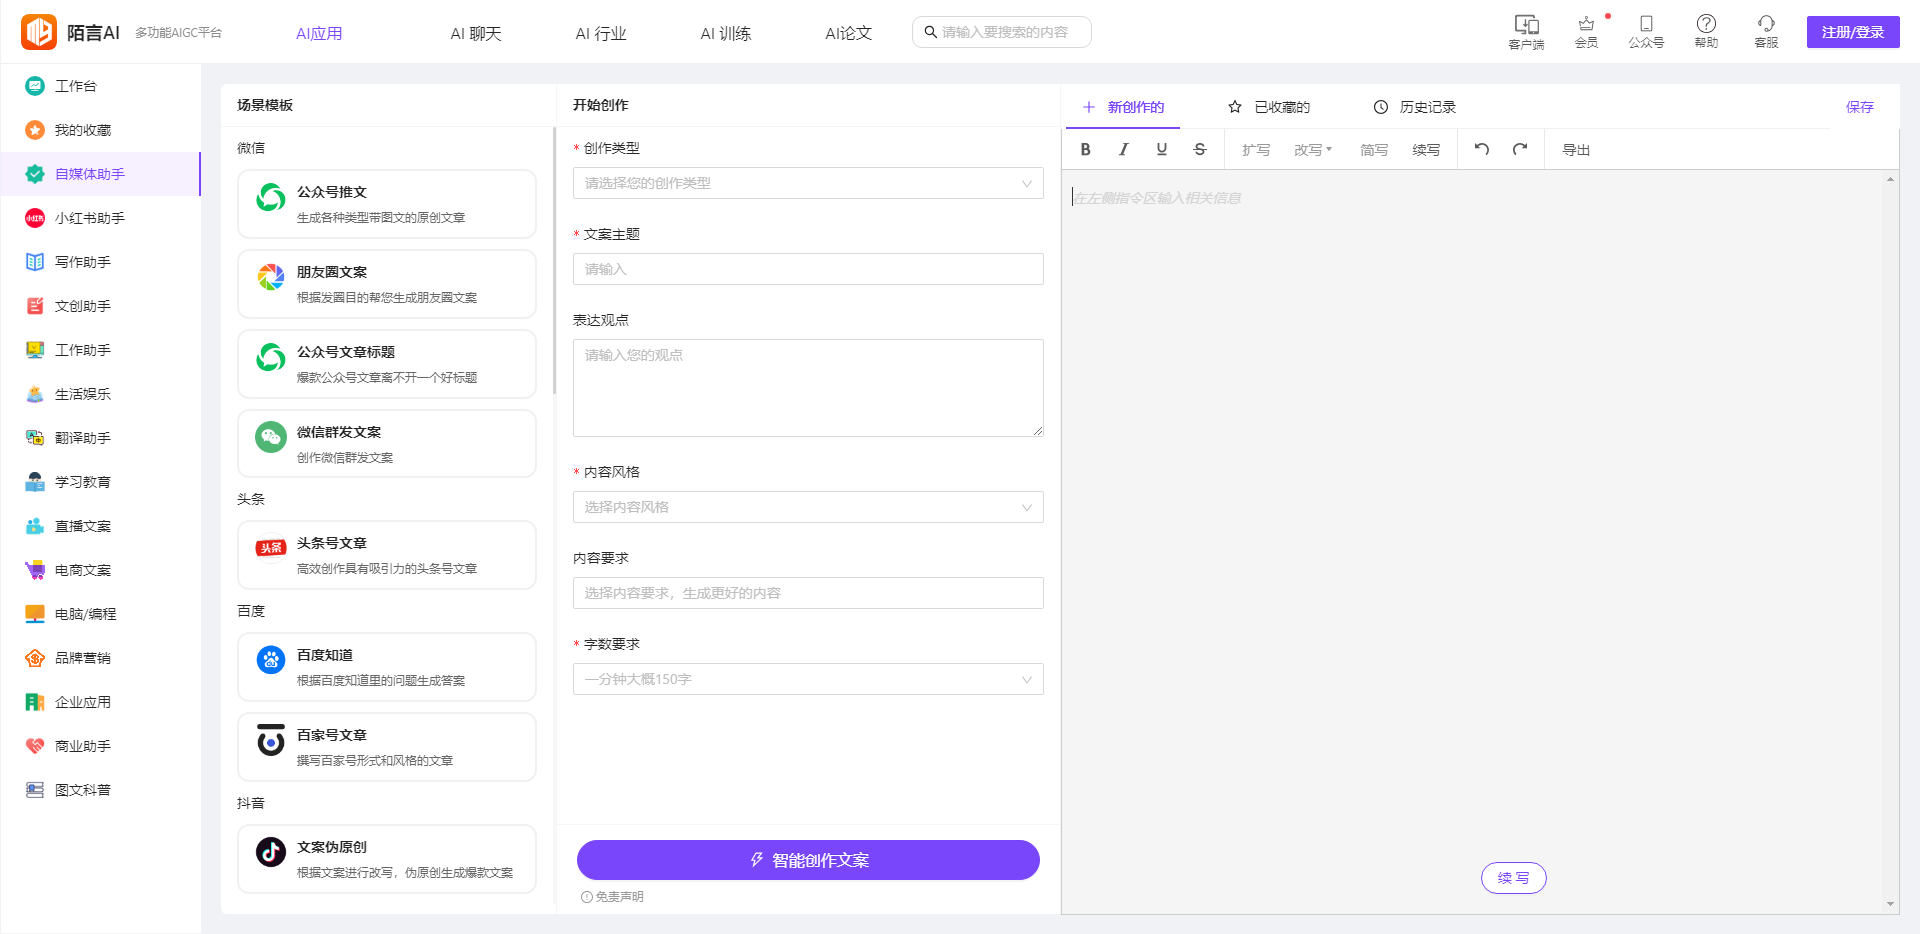Viewport: 1920px width, 934px height.
Task: Switch to AI论文 top tab
Action: 849,33
